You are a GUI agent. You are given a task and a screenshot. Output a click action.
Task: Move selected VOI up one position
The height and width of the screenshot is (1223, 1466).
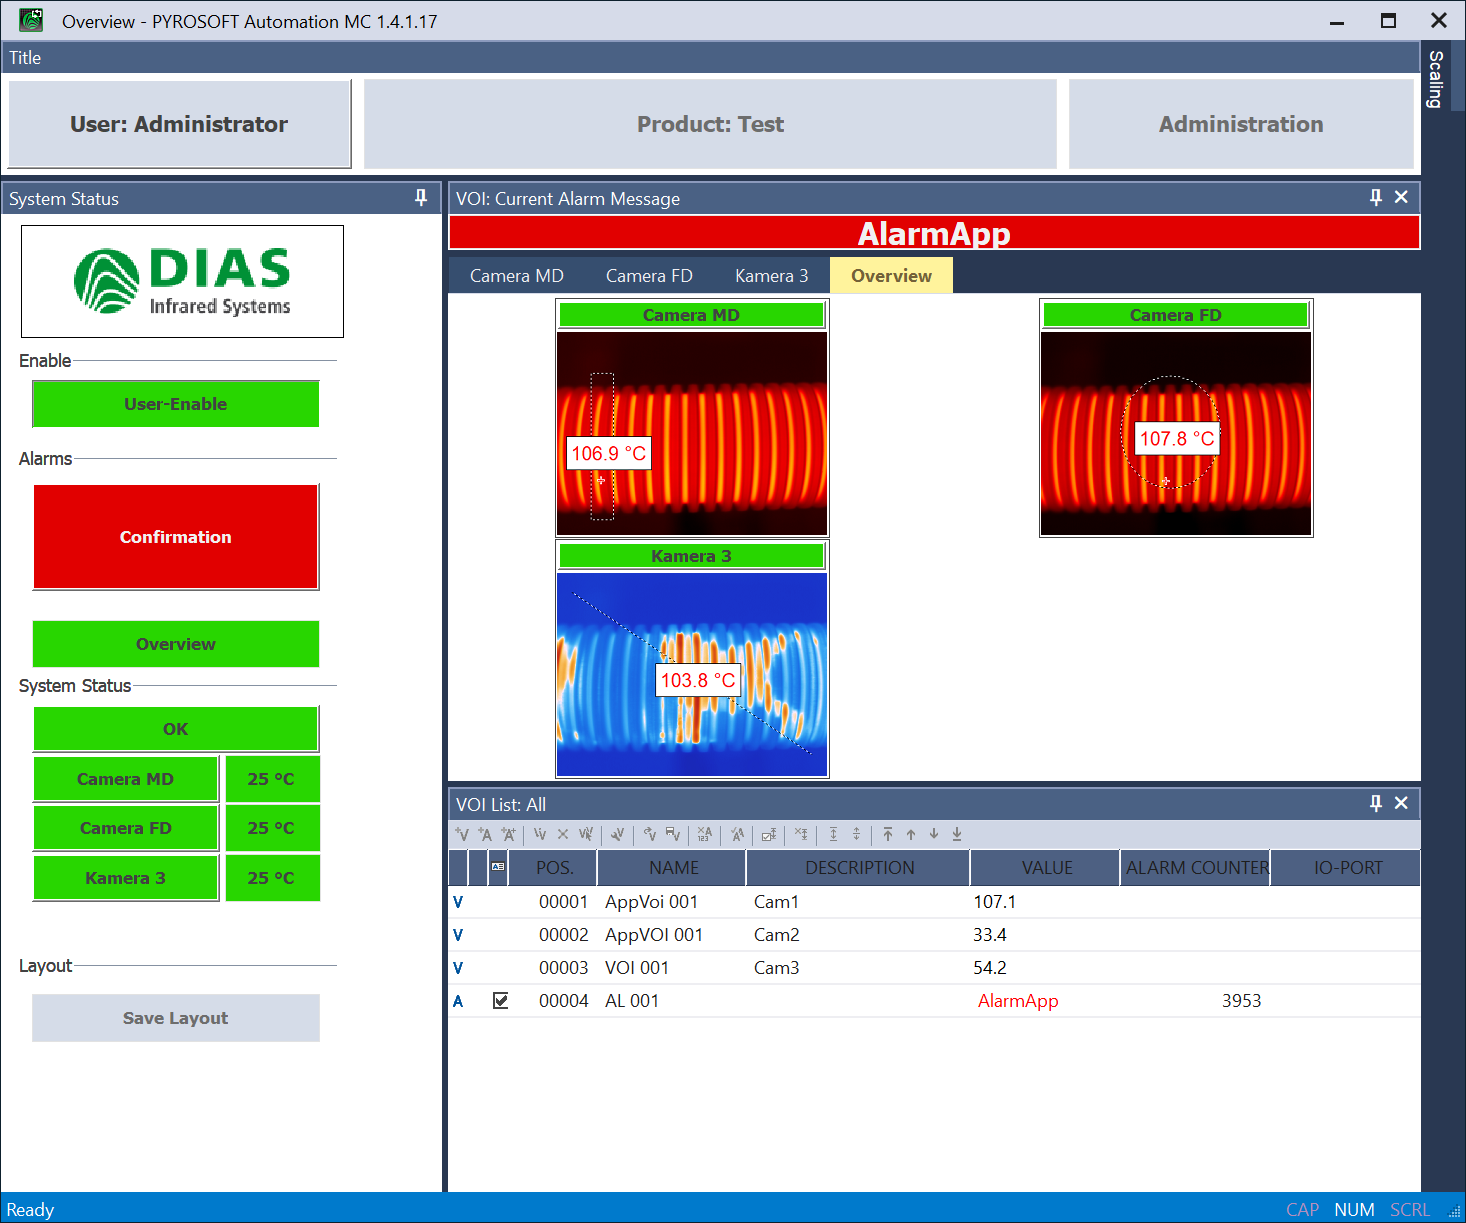point(911,834)
